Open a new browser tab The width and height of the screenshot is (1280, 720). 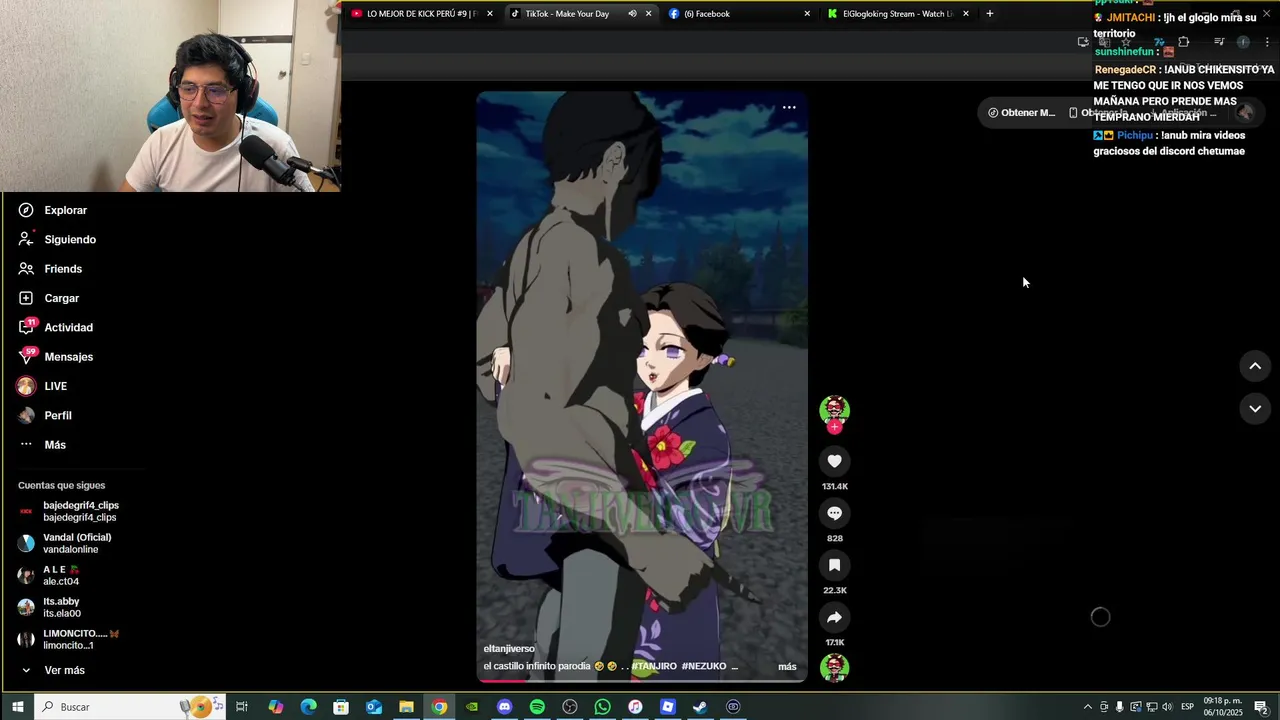(990, 14)
